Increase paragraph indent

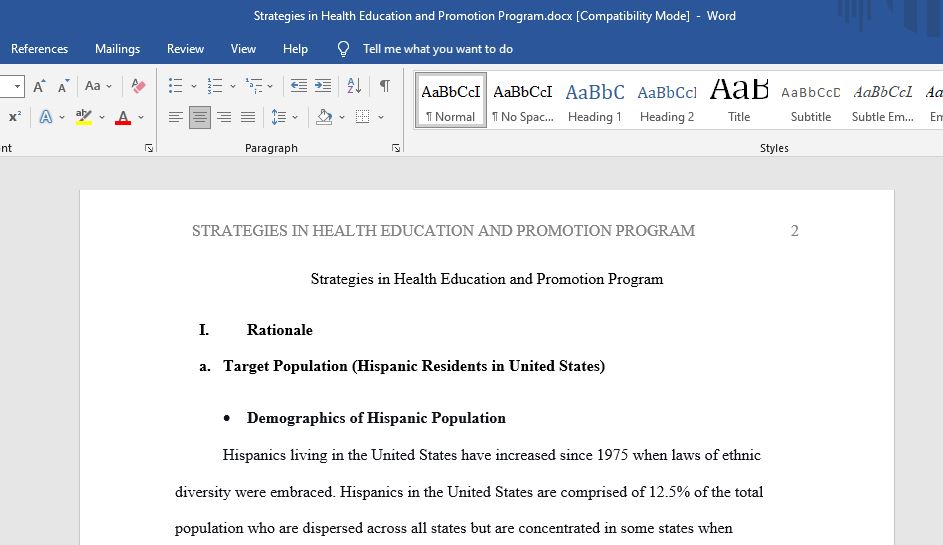click(x=323, y=86)
